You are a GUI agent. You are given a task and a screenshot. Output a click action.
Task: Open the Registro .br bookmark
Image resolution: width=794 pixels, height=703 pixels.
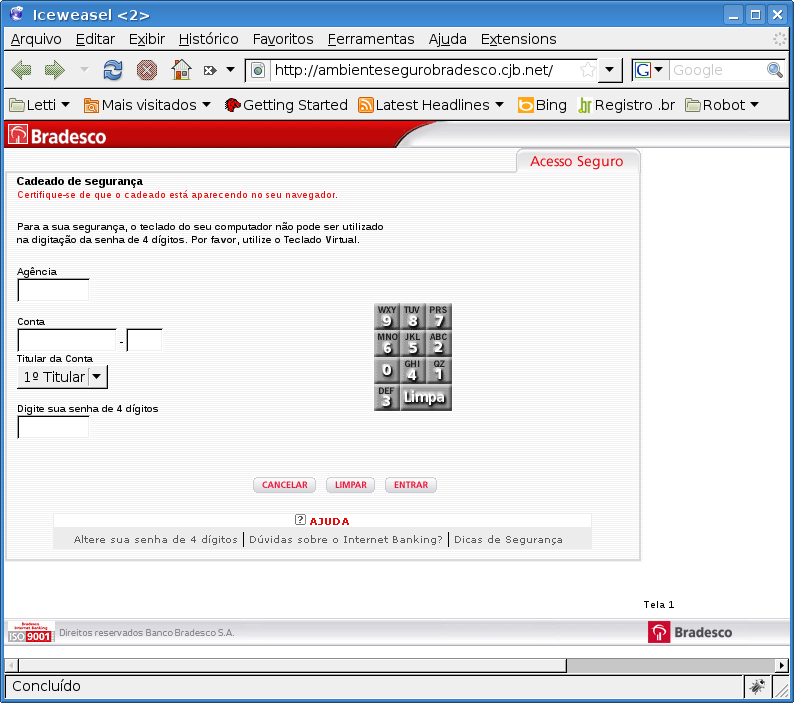click(626, 105)
